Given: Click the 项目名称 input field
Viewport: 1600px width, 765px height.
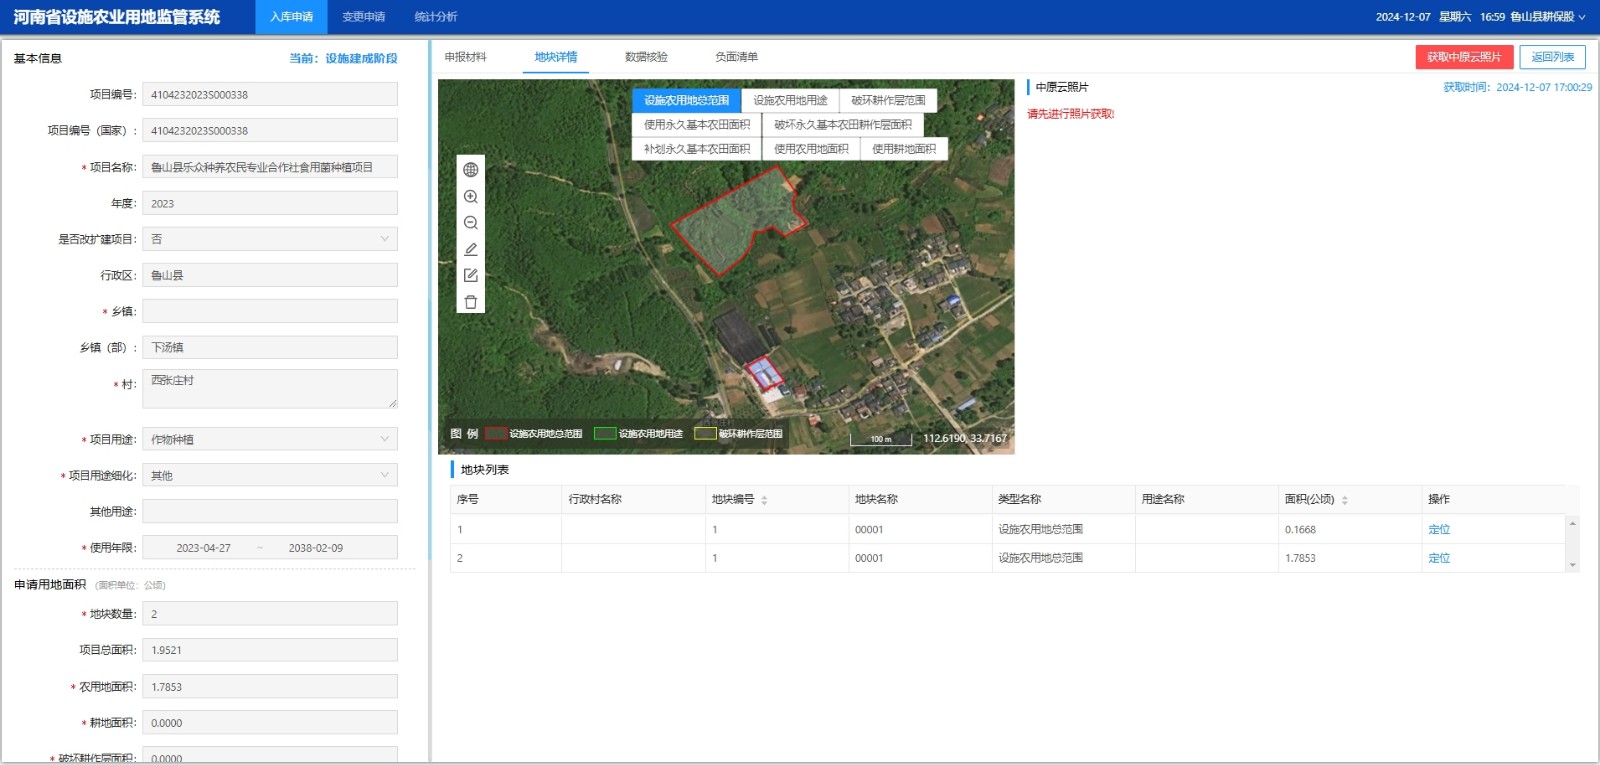Looking at the screenshot, I should click(270, 167).
